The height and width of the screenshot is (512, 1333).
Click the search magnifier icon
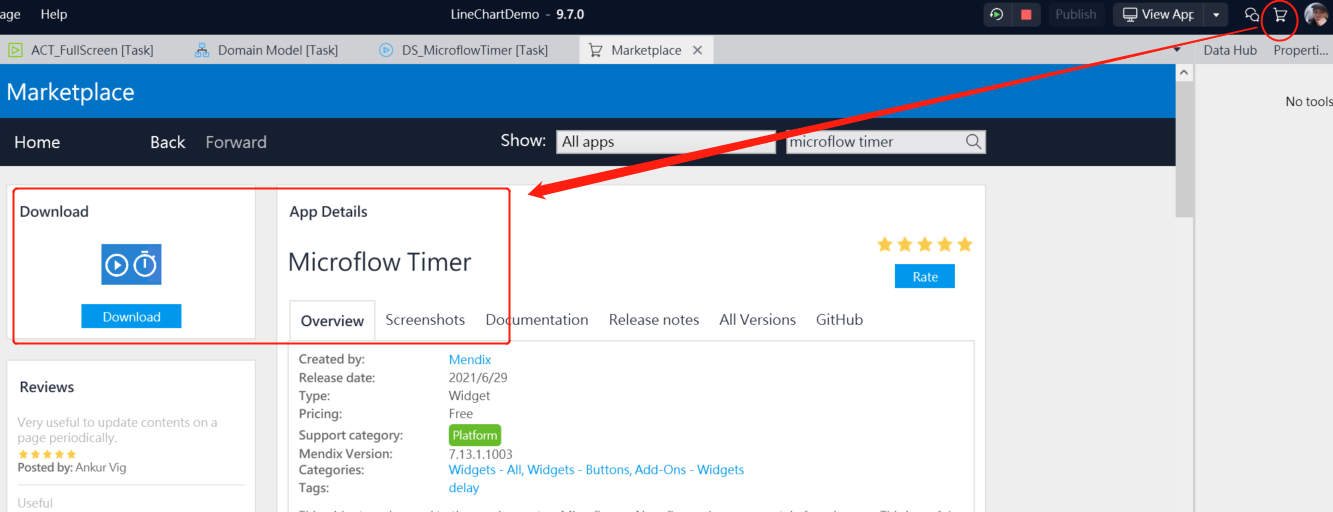(974, 142)
